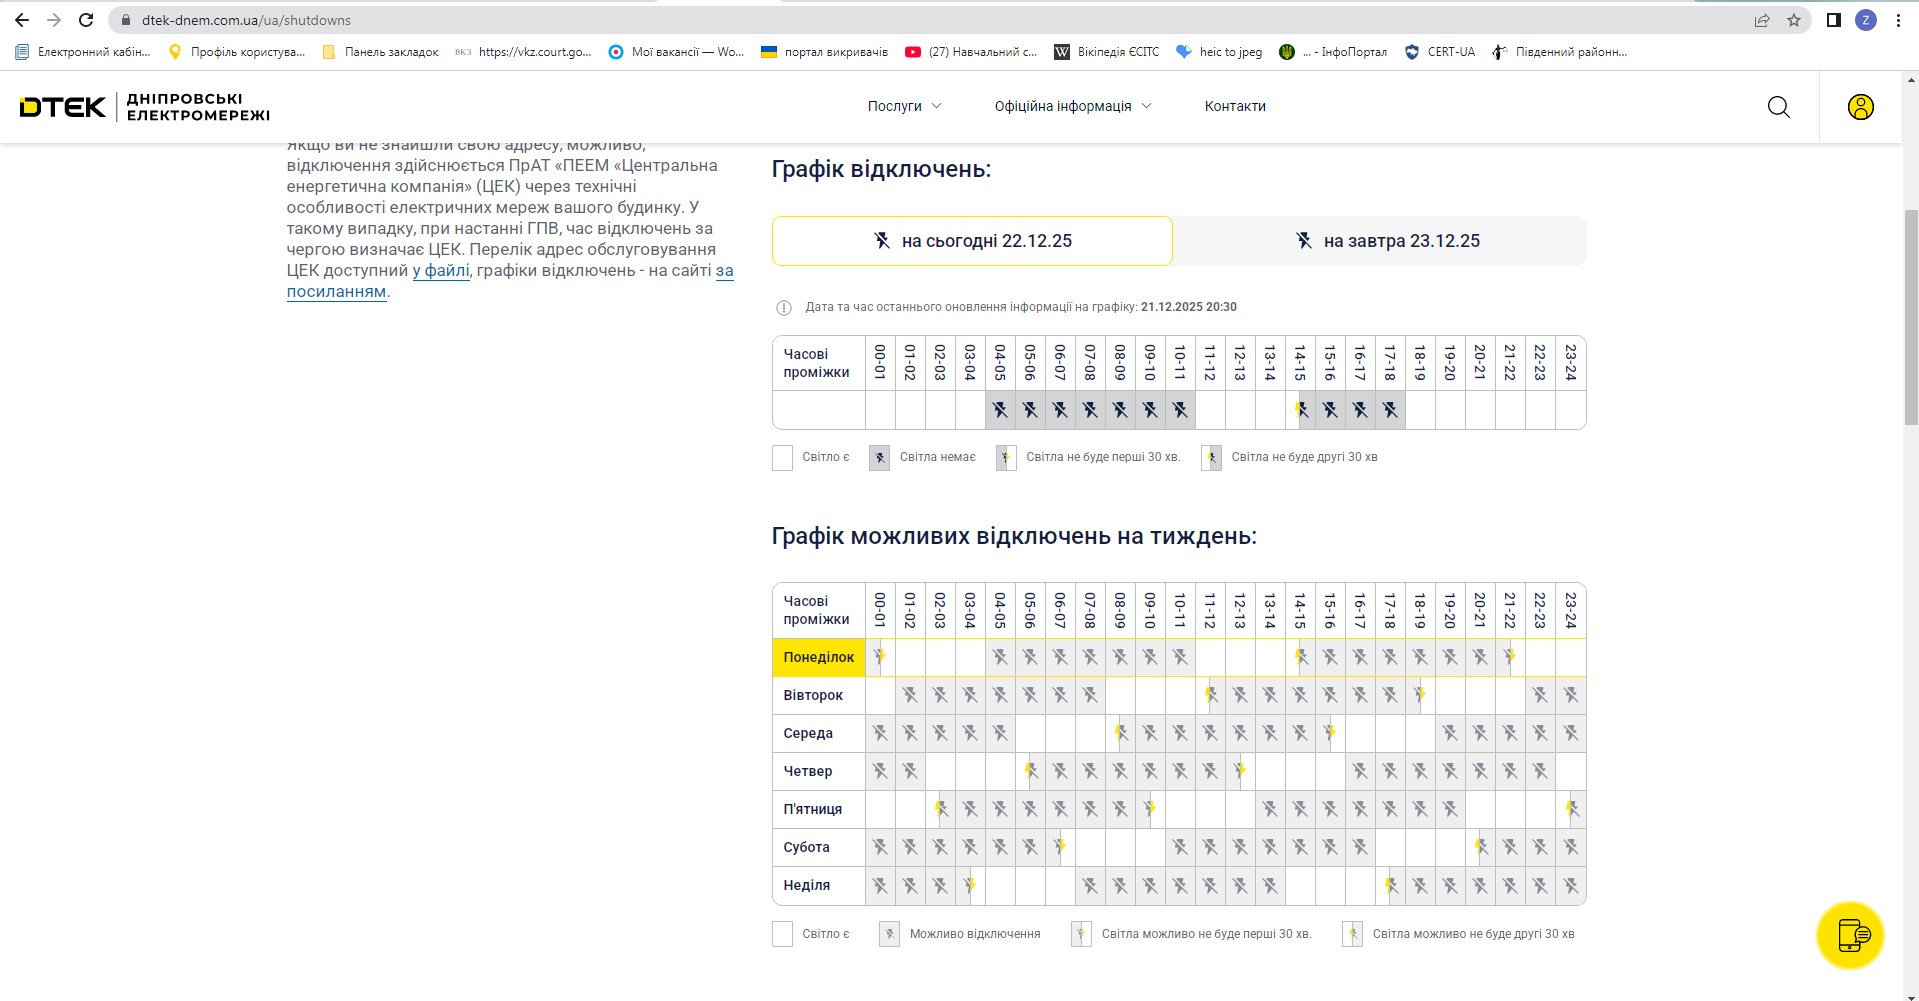1919x1001 pixels.
Task: Bookmark this page with star icon
Action: (x=1793, y=20)
